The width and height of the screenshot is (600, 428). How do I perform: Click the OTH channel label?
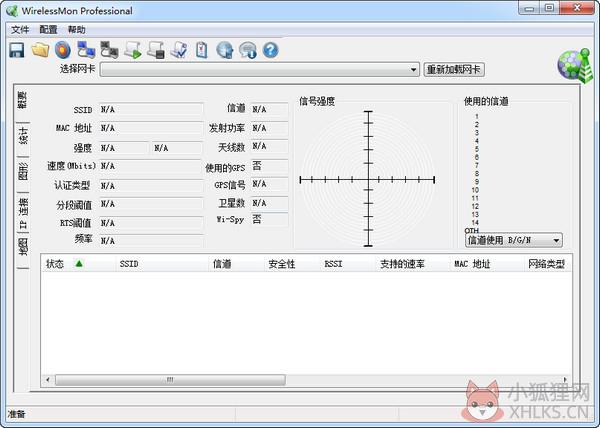(471, 231)
